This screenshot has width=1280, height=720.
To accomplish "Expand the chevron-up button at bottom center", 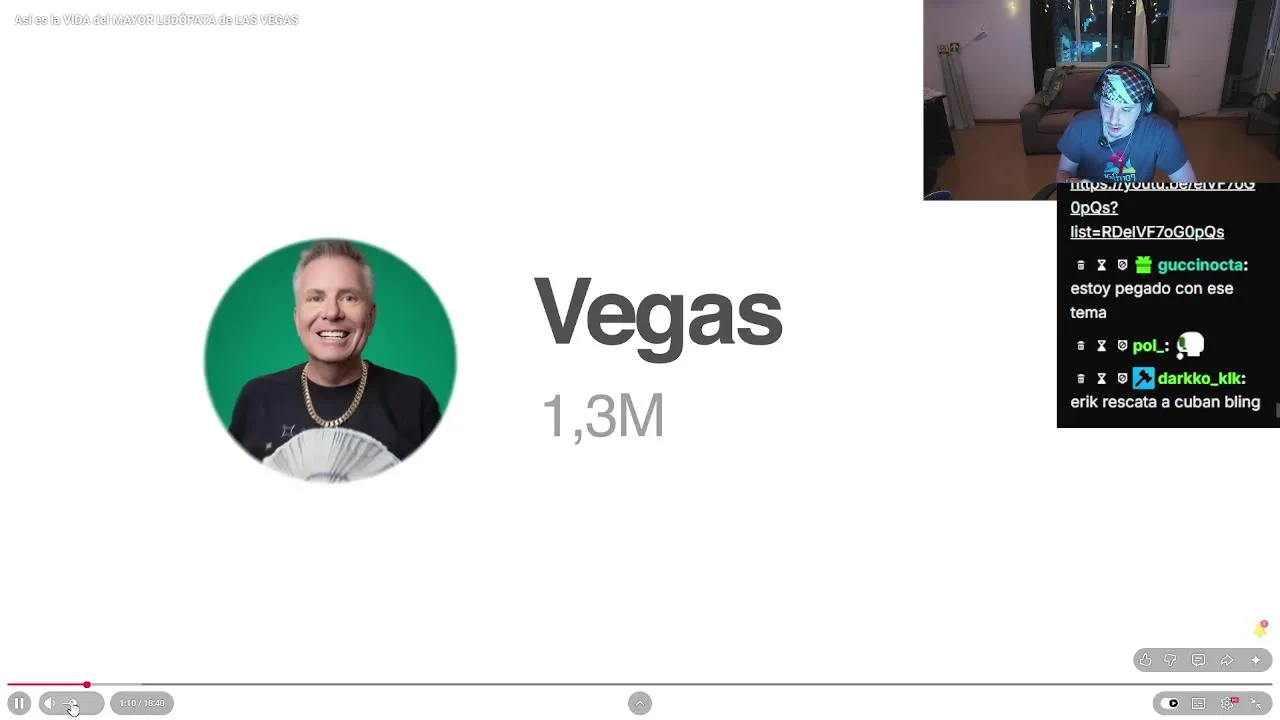I will tap(640, 703).
